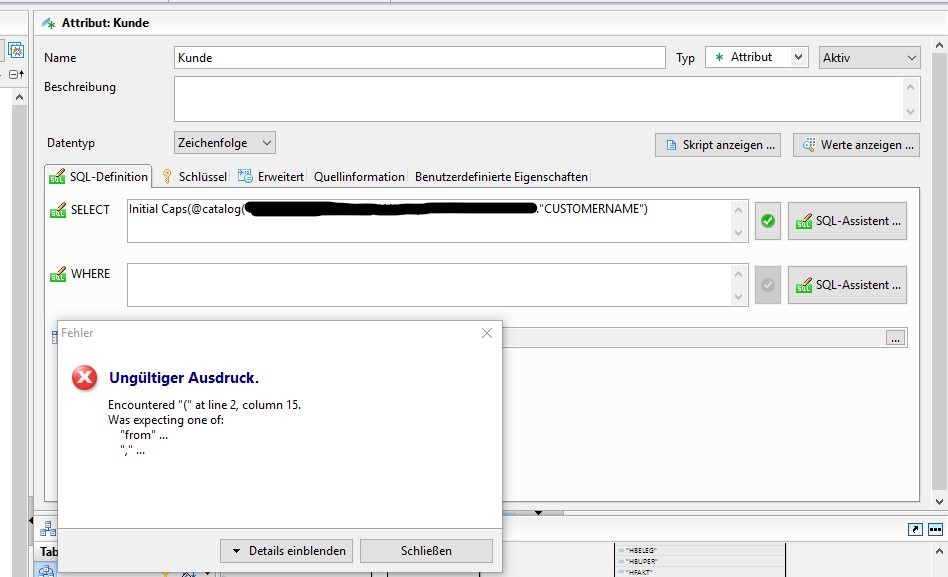Click the Ungültiger Ausdruck error heading
Viewport: 948px width, 577px height.
pyautogui.click(x=184, y=378)
